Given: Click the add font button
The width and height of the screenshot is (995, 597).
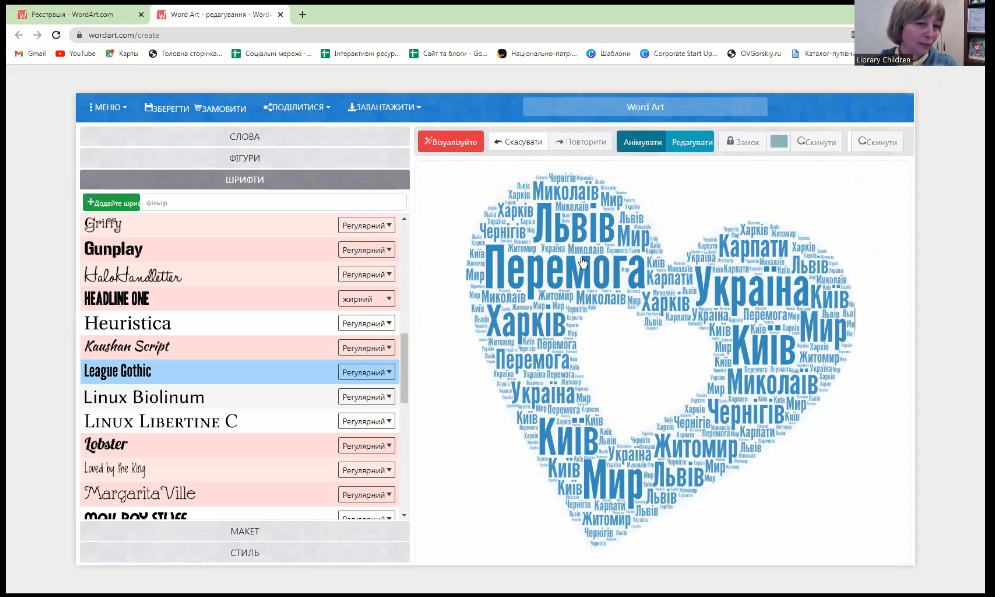Looking at the screenshot, I should click(111, 203).
